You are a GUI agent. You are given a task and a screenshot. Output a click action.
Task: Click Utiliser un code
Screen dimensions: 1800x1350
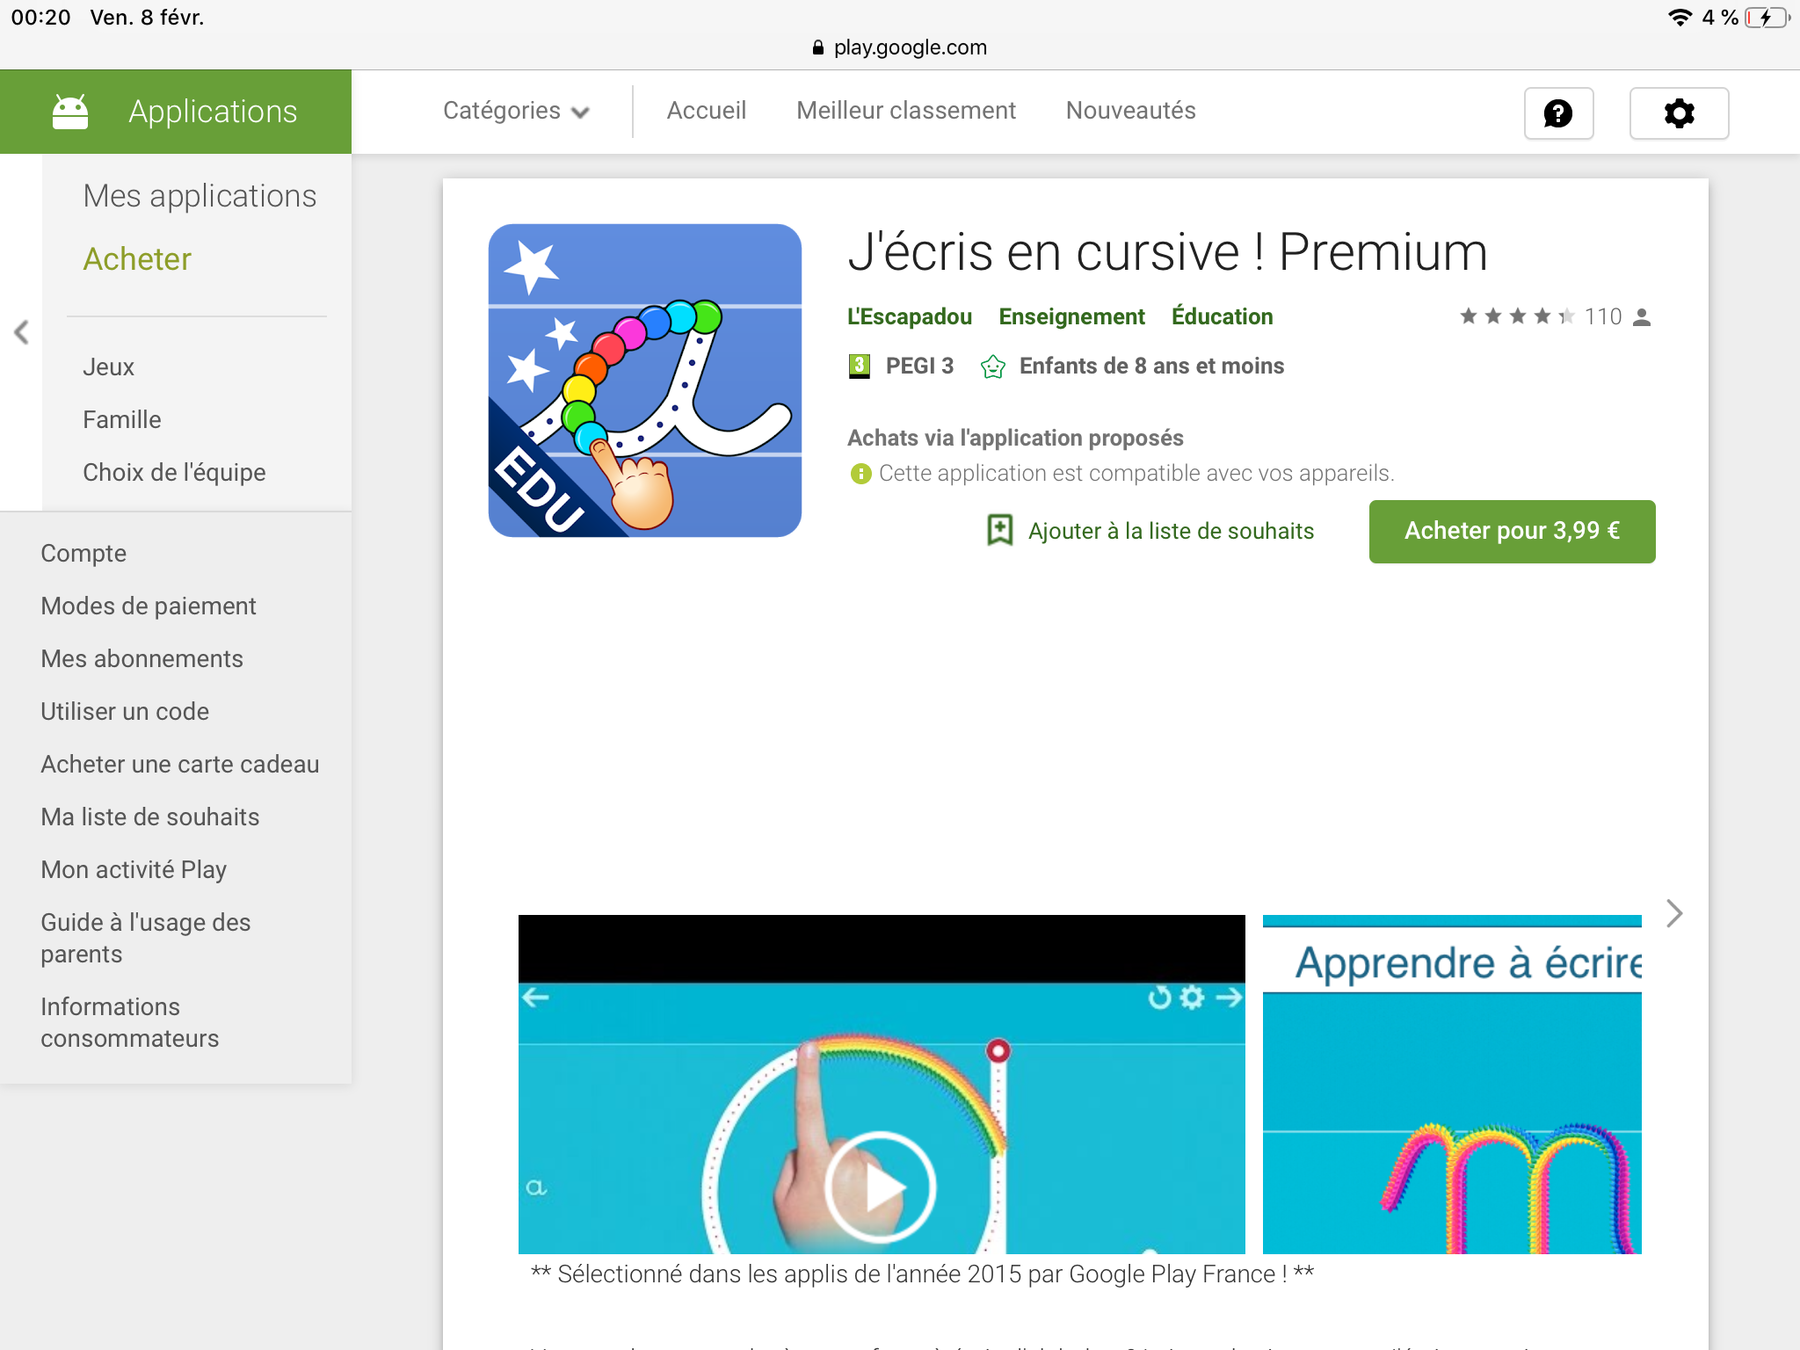pos(125,712)
